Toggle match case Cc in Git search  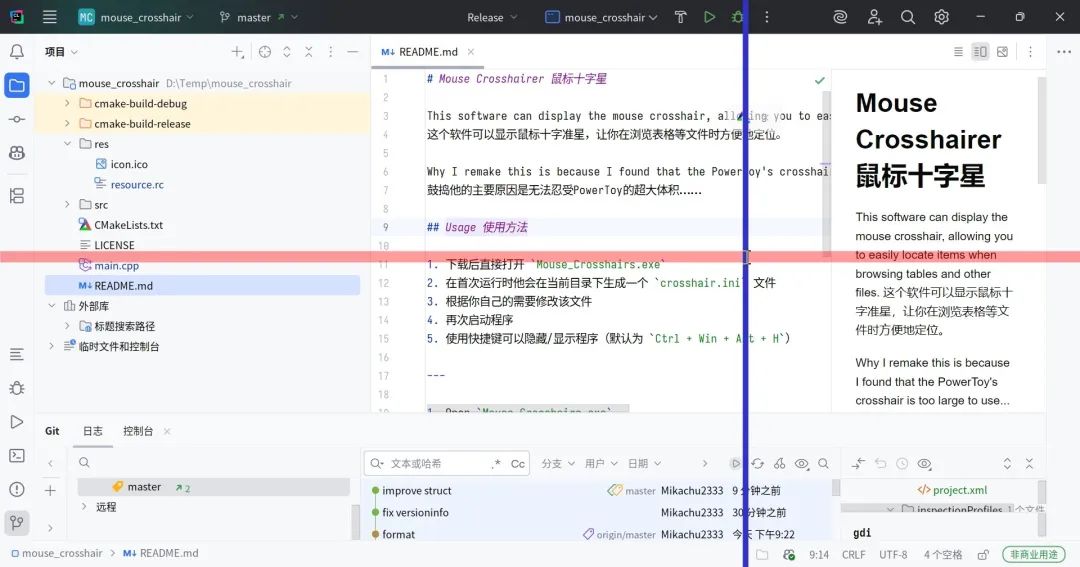click(518, 464)
